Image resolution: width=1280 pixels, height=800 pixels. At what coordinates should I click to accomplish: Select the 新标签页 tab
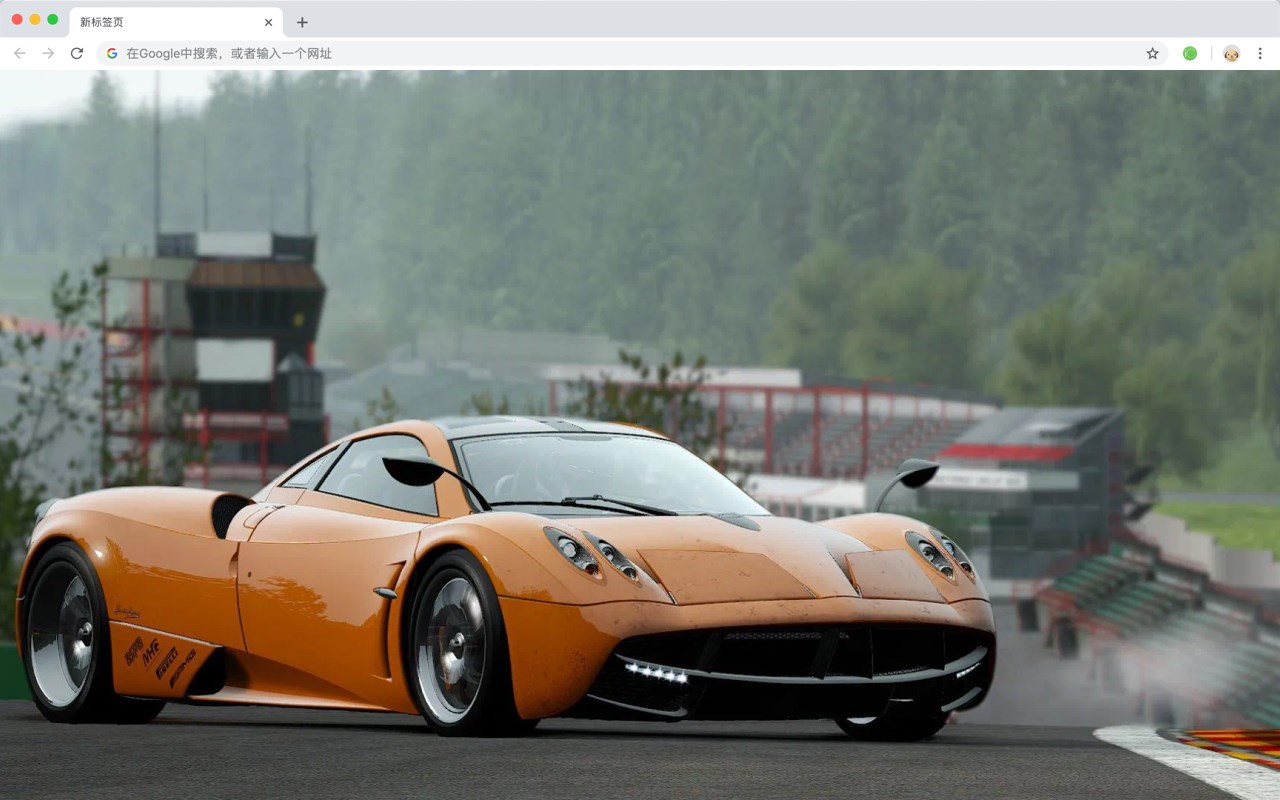tap(176, 22)
